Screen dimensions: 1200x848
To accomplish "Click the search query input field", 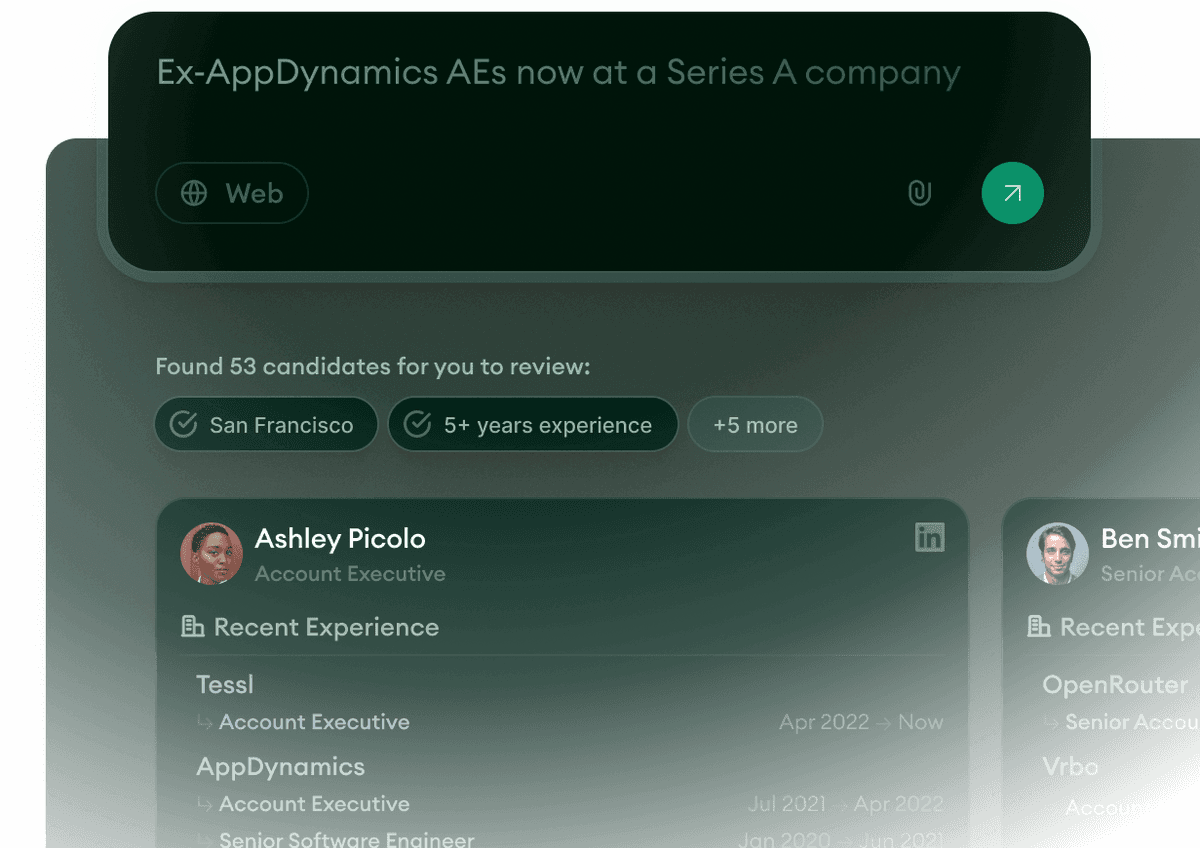I will (x=558, y=71).
